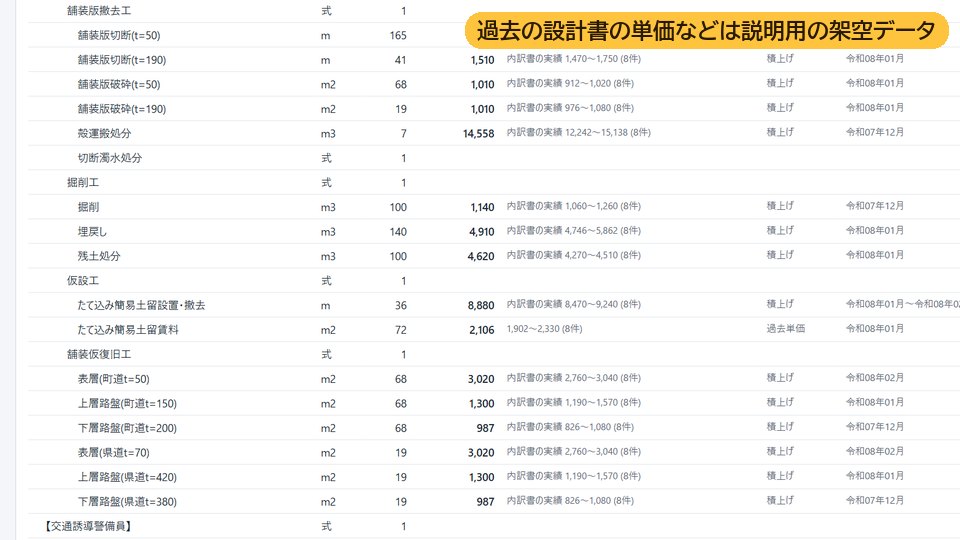
Task: Click the 残土処分 item name
Action: pos(99,255)
